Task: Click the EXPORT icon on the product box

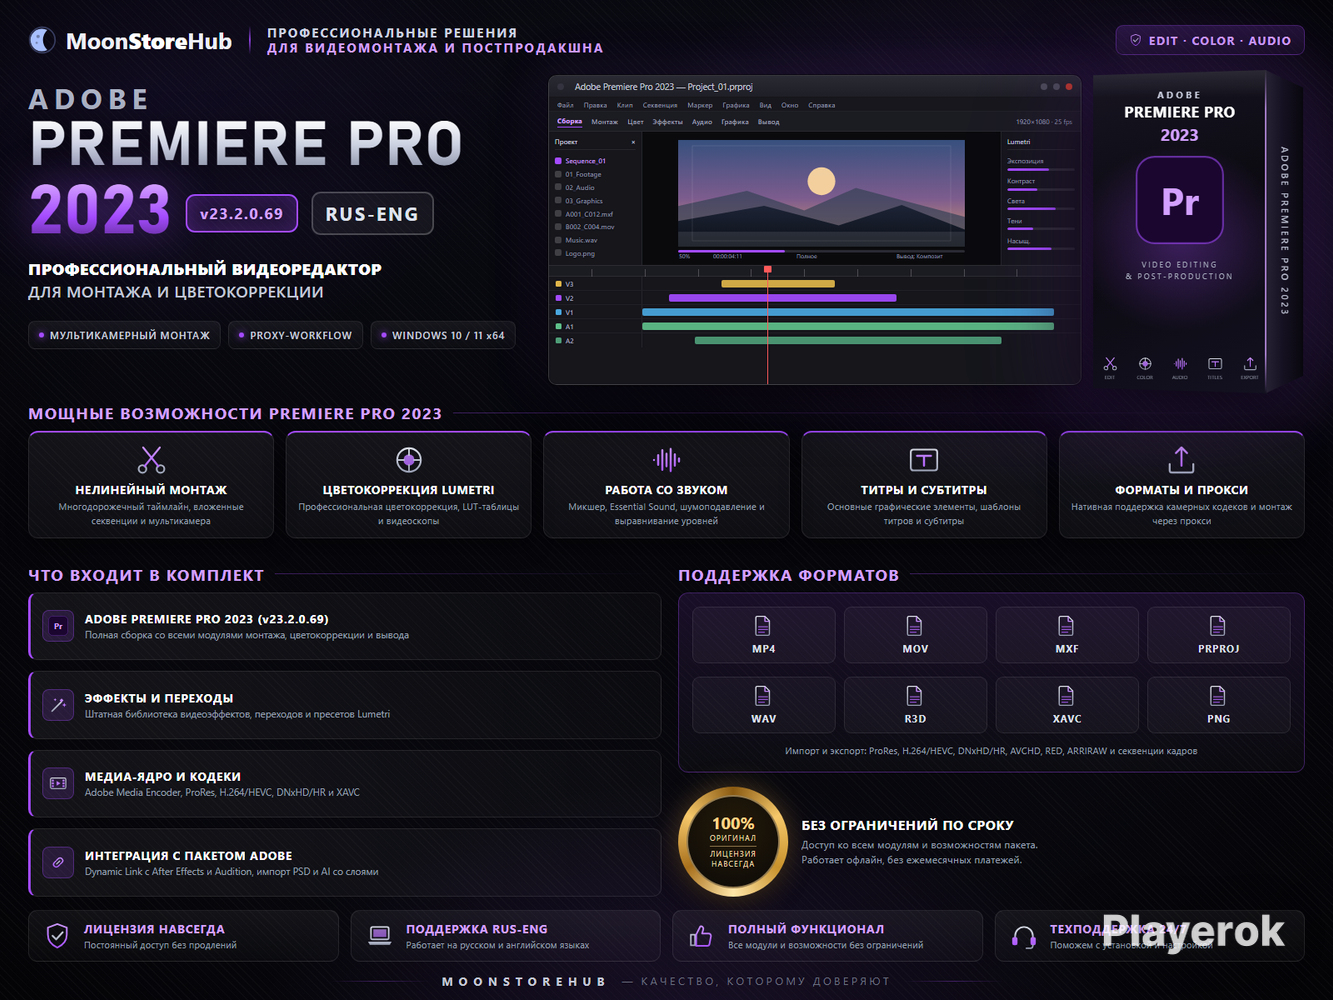Action: [1250, 364]
